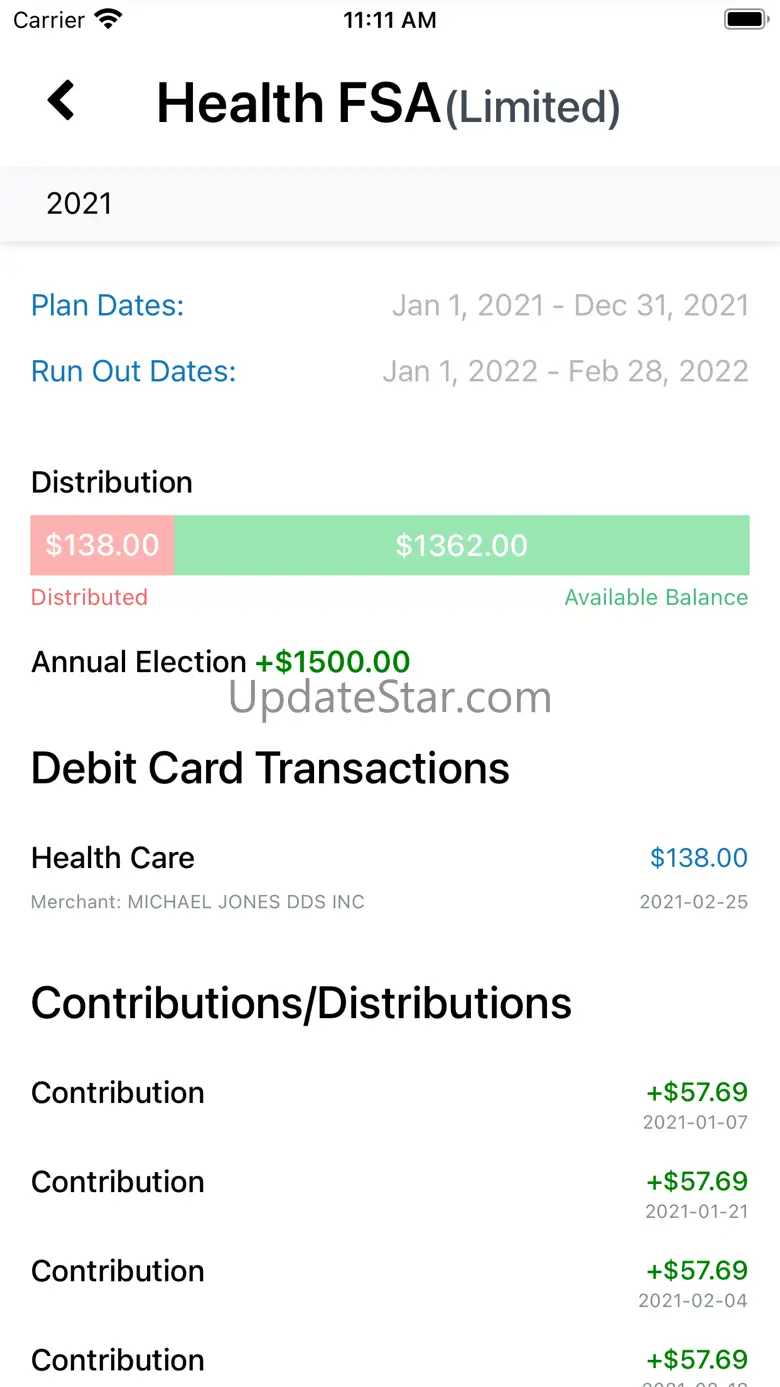Viewport: 780px width, 1387px height.
Task: Tap the green $1362.00 available balance bar
Action: pos(461,545)
